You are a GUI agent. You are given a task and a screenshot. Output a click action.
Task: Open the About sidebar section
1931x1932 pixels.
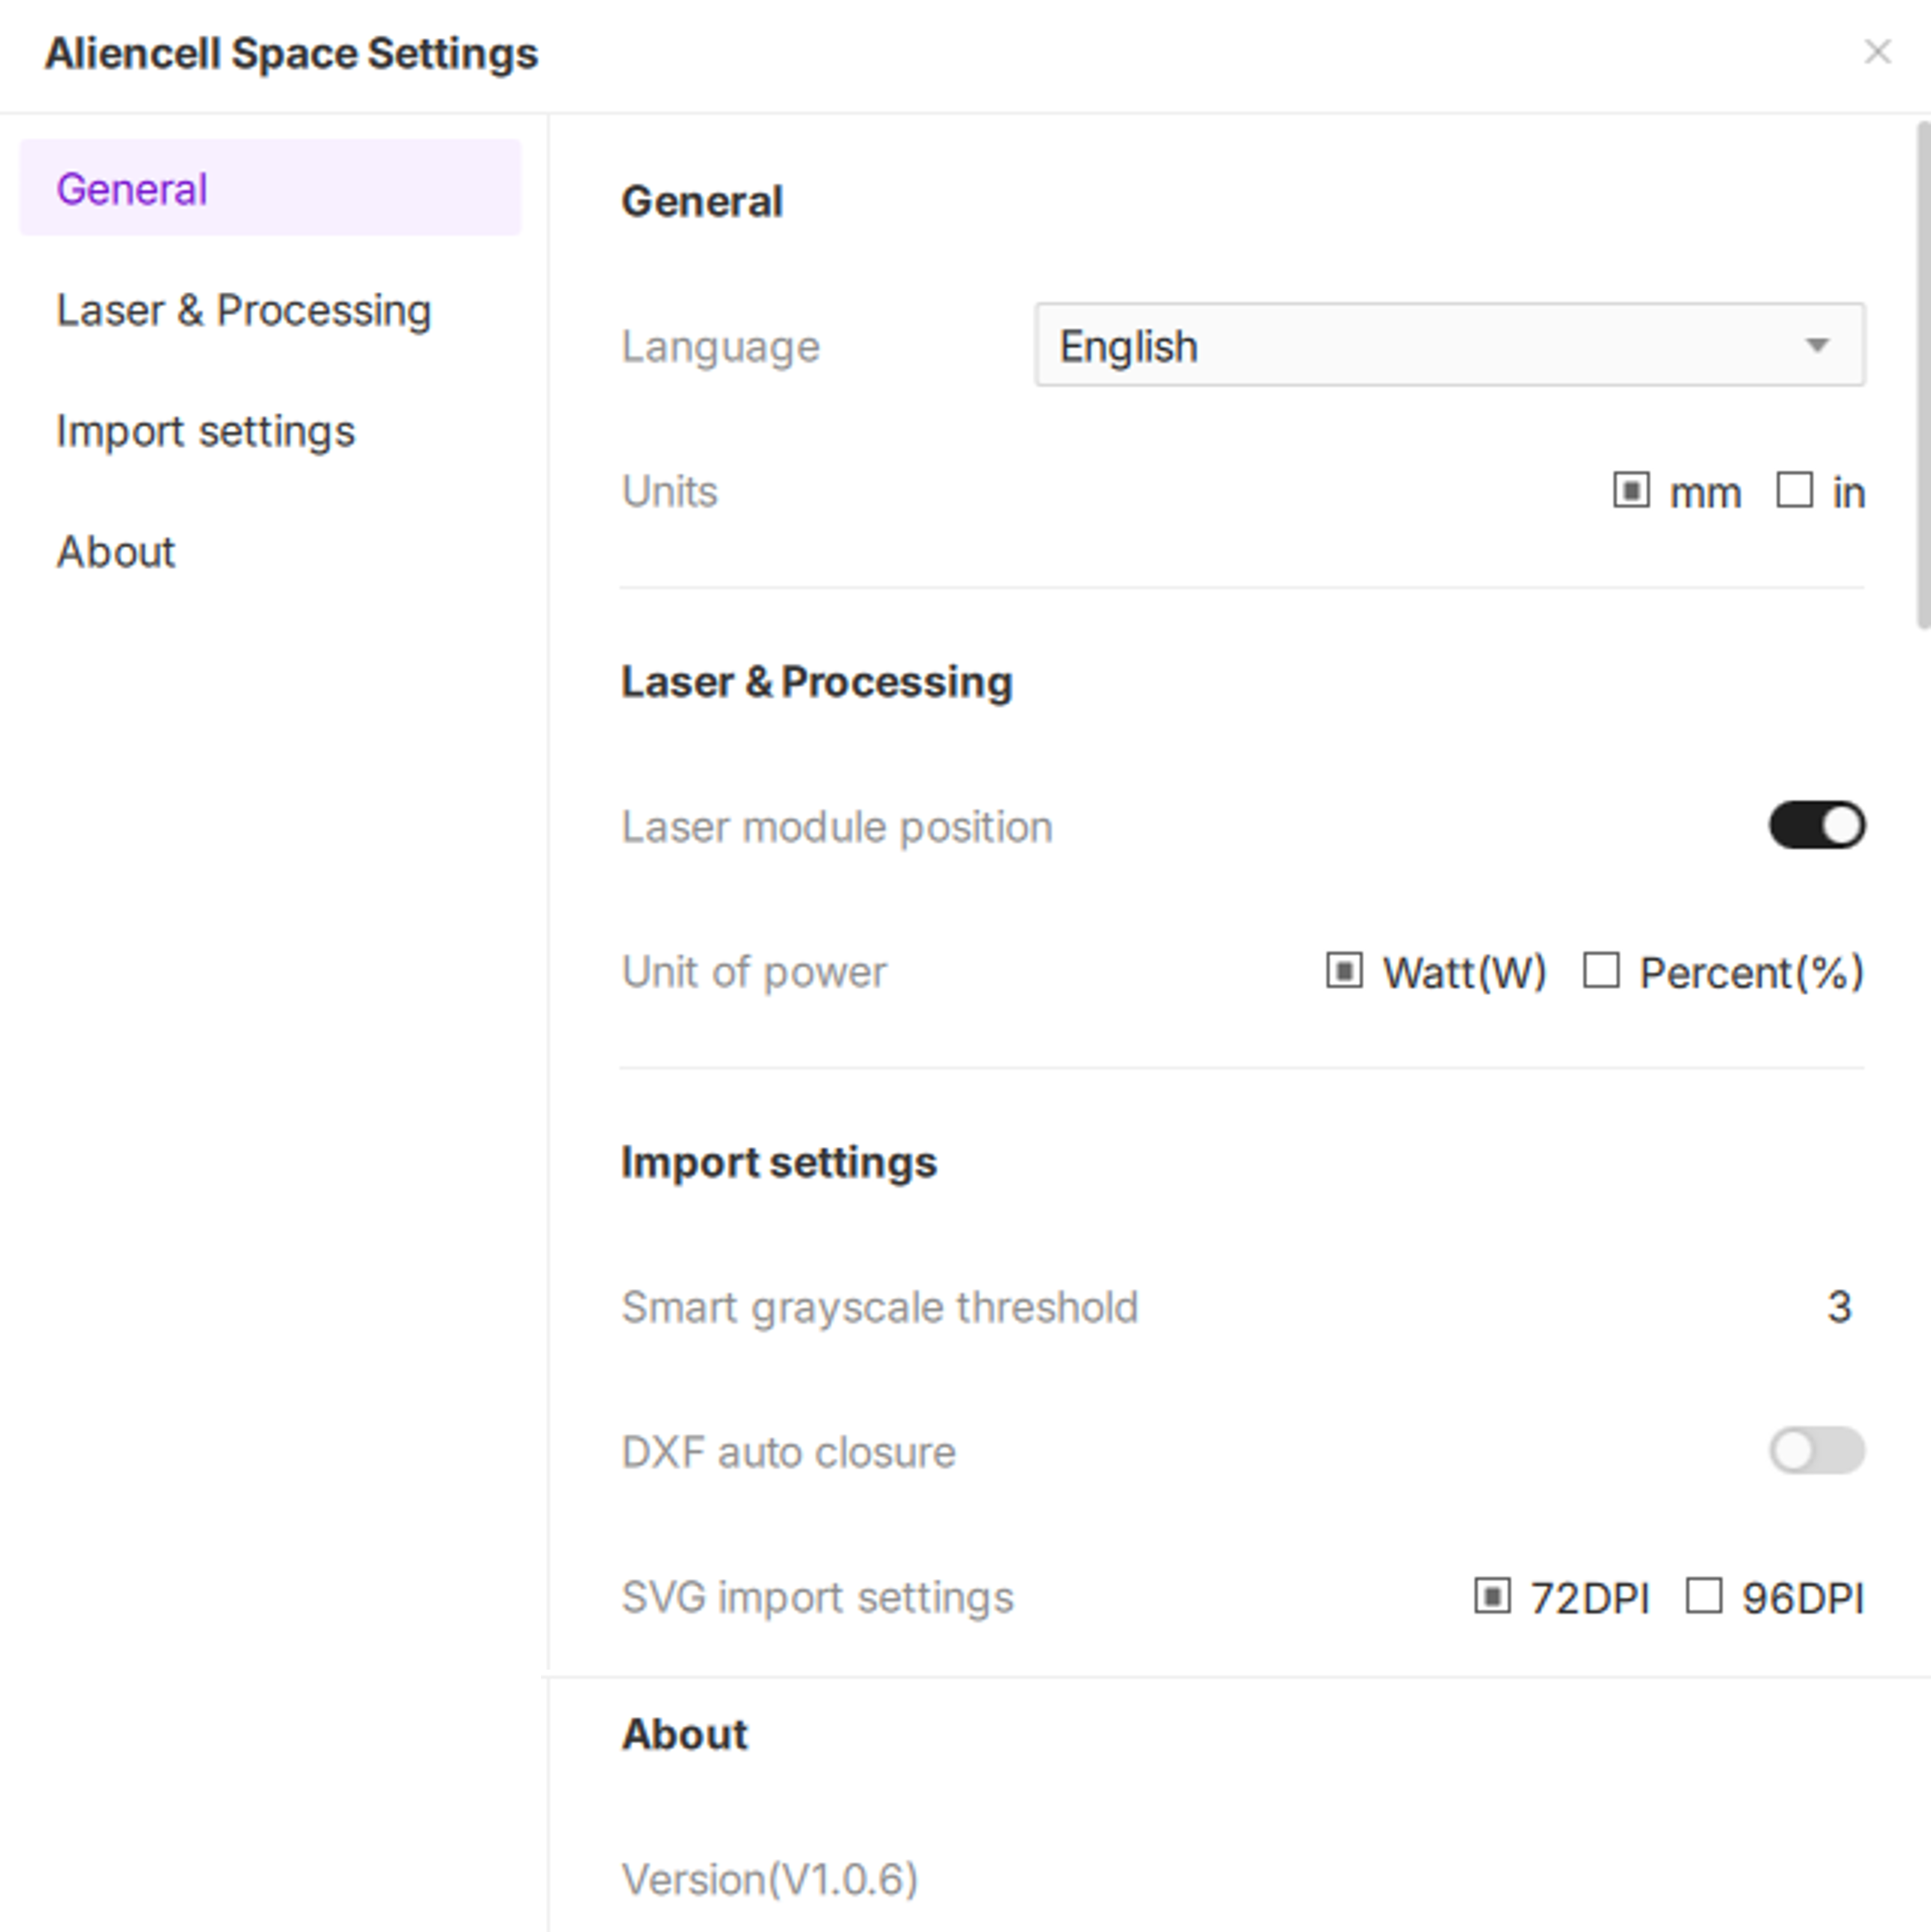116,552
